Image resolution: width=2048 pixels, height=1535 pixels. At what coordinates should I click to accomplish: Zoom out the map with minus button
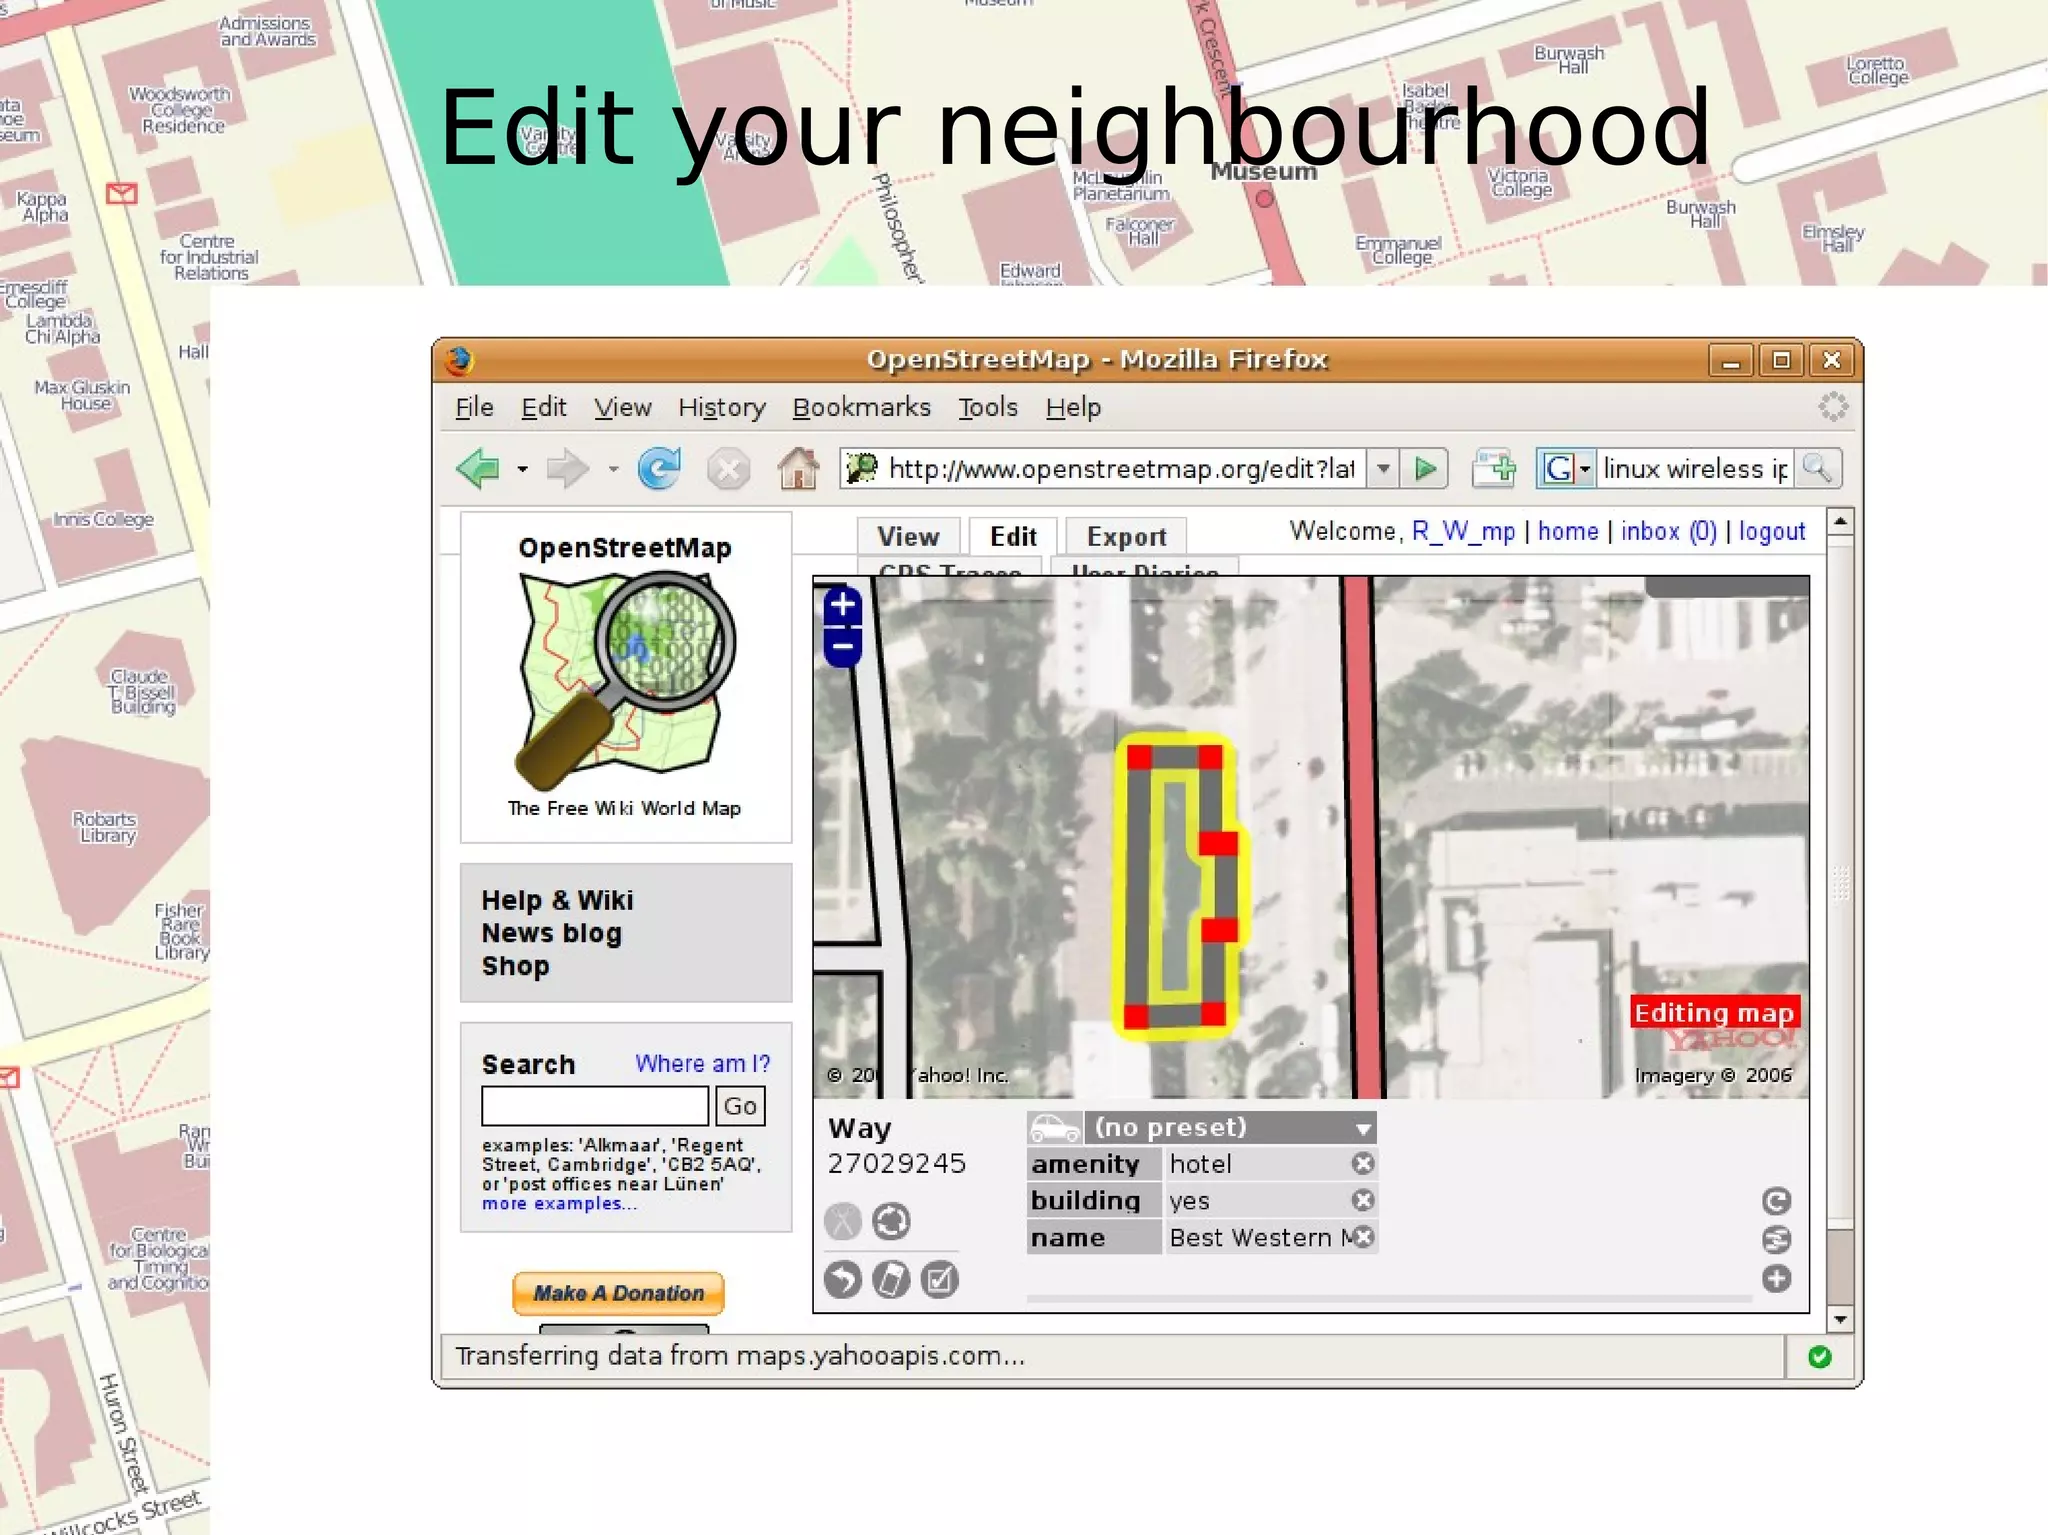[x=843, y=646]
